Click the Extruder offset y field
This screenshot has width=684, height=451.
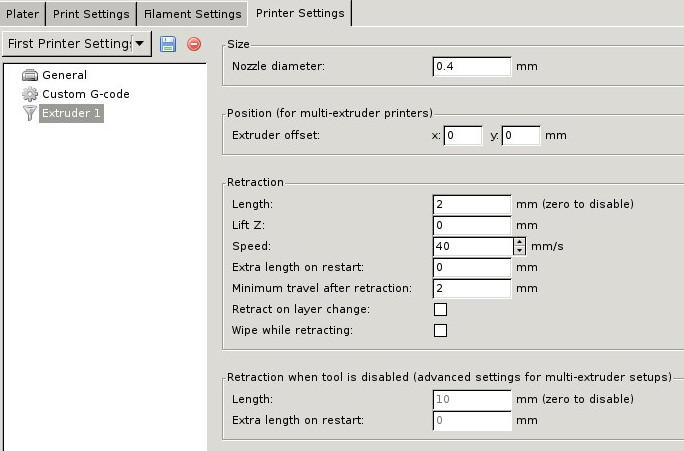click(x=521, y=135)
